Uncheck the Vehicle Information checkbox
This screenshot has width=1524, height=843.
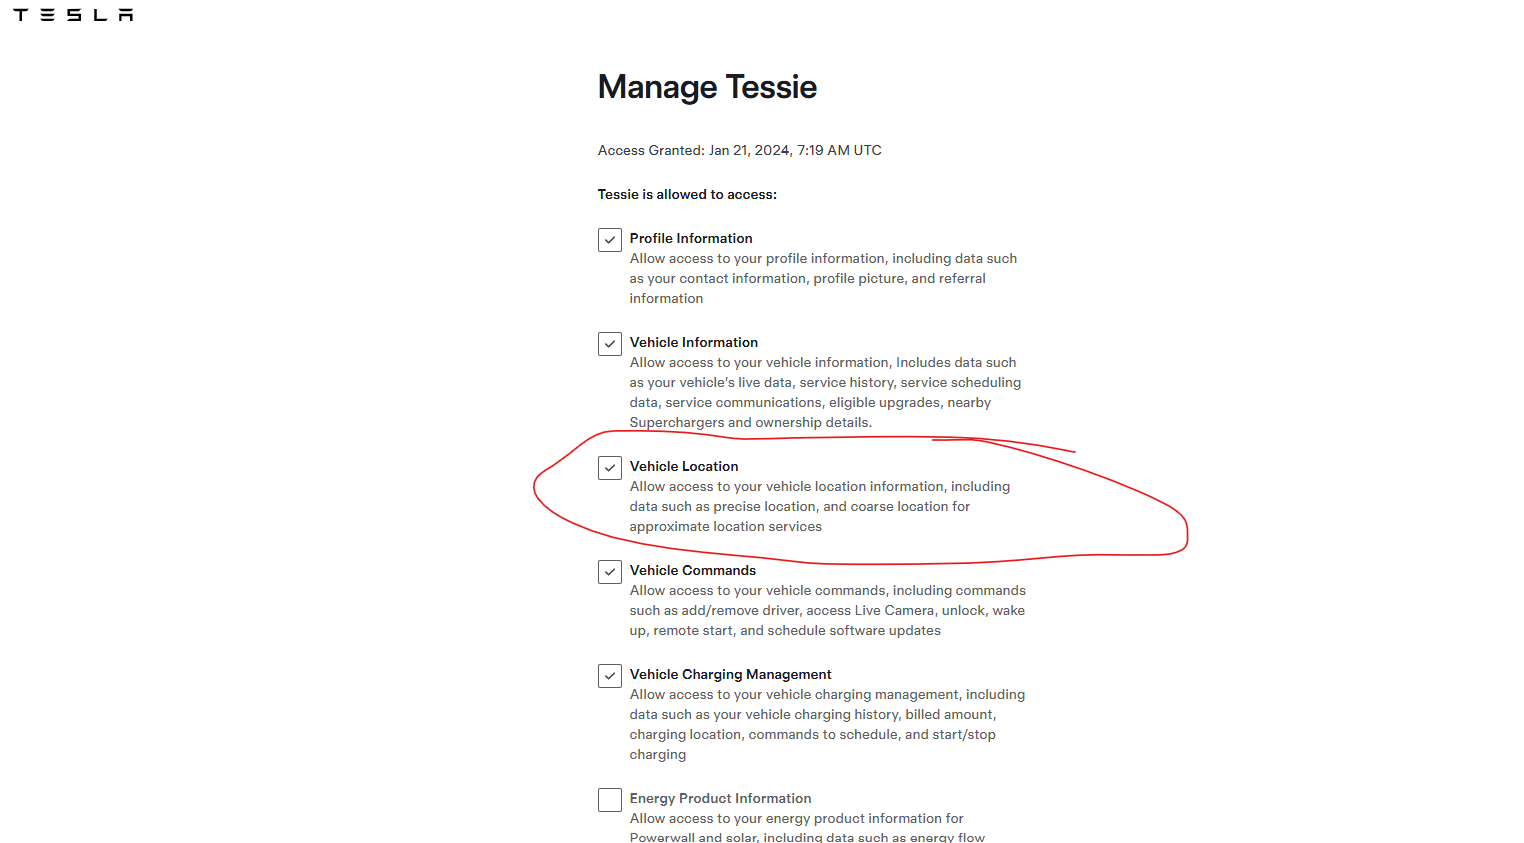point(610,344)
